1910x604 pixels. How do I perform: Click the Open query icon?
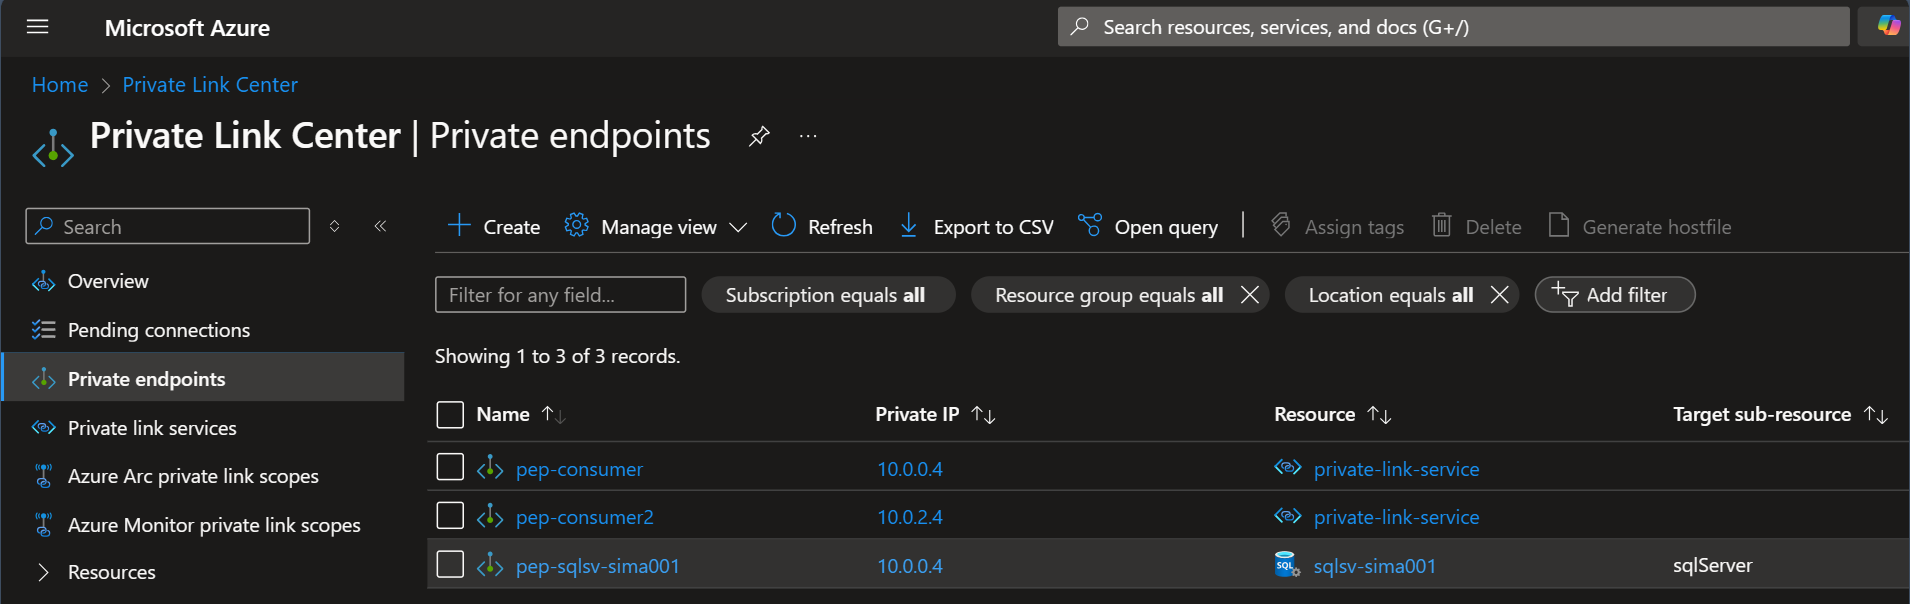(1089, 226)
